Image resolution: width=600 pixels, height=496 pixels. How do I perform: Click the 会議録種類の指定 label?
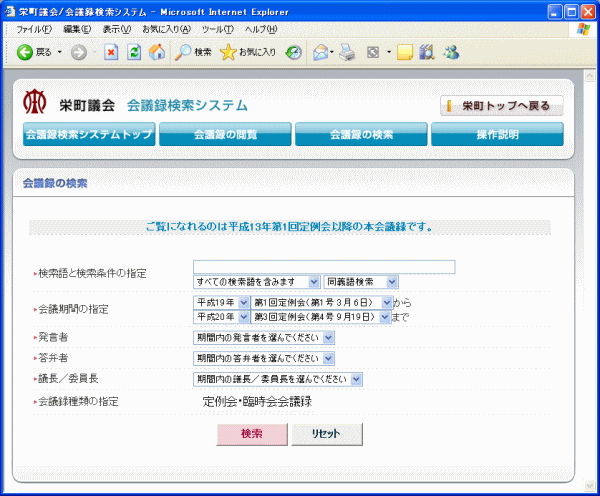tap(78, 402)
